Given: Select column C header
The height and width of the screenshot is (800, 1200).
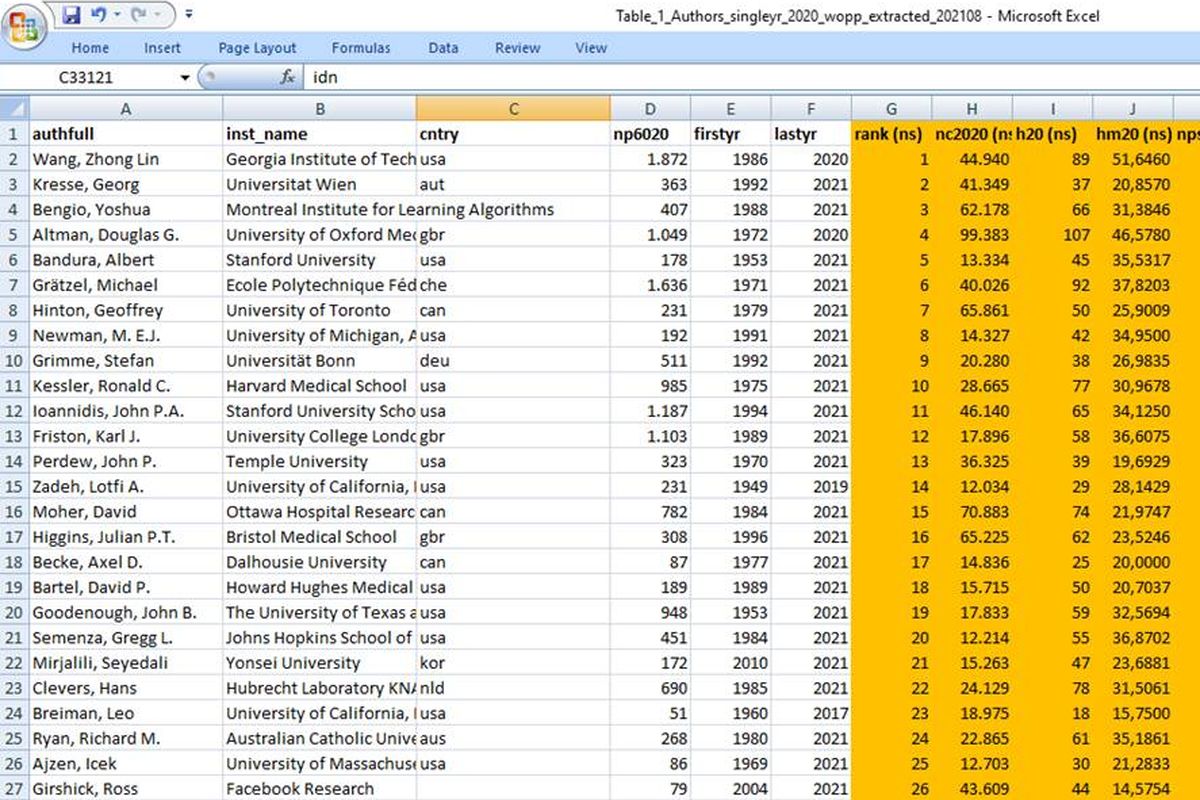Looking at the screenshot, I should click(x=513, y=107).
